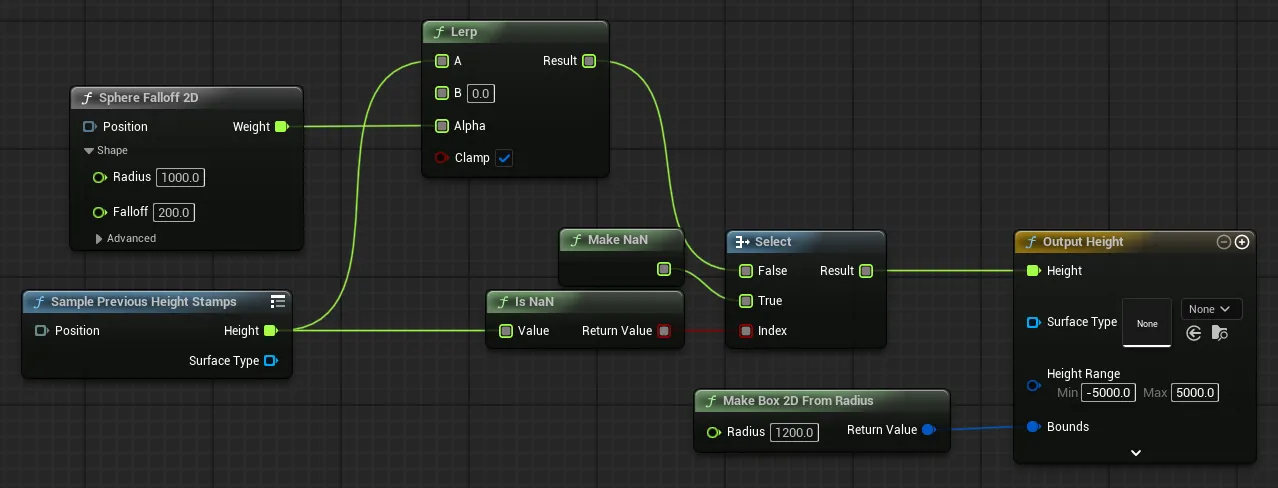1278x488 pixels.
Task: Expand the Advanced section in Sphere Falloff 2D
Action: [x=99, y=239]
